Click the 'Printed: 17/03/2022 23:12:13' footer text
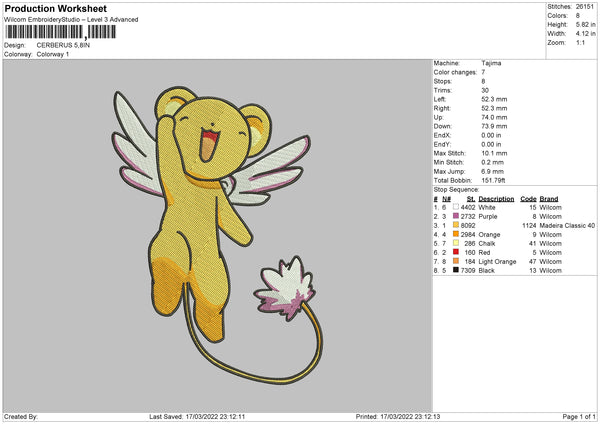Viewport: 600px width, 424px height. pos(398,417)
